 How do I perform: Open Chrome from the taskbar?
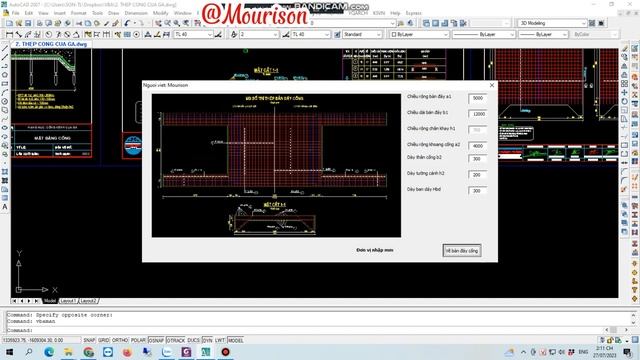tap(88, 352)
